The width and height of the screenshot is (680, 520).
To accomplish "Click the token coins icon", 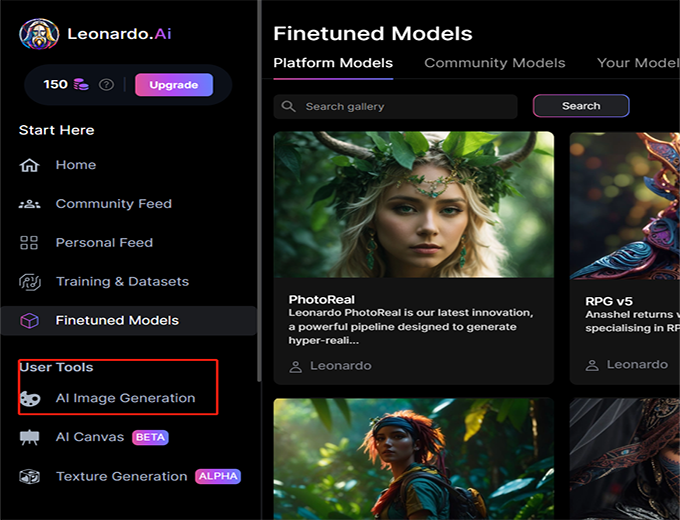I will [82, 85].
